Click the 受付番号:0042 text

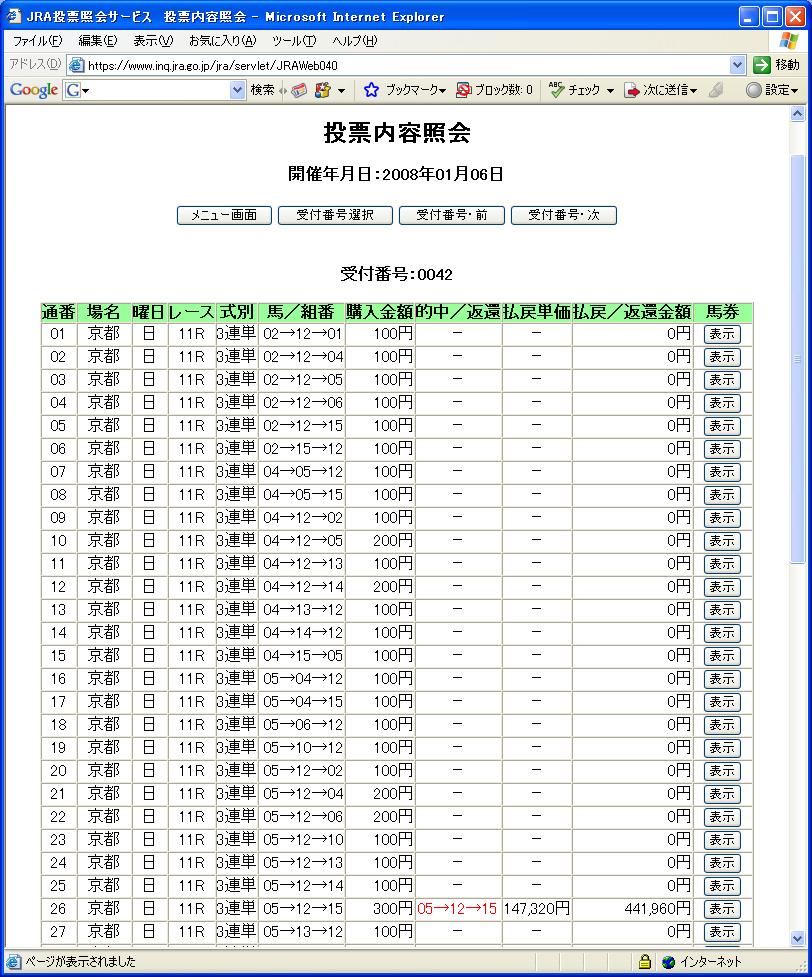tap(396, 274)
